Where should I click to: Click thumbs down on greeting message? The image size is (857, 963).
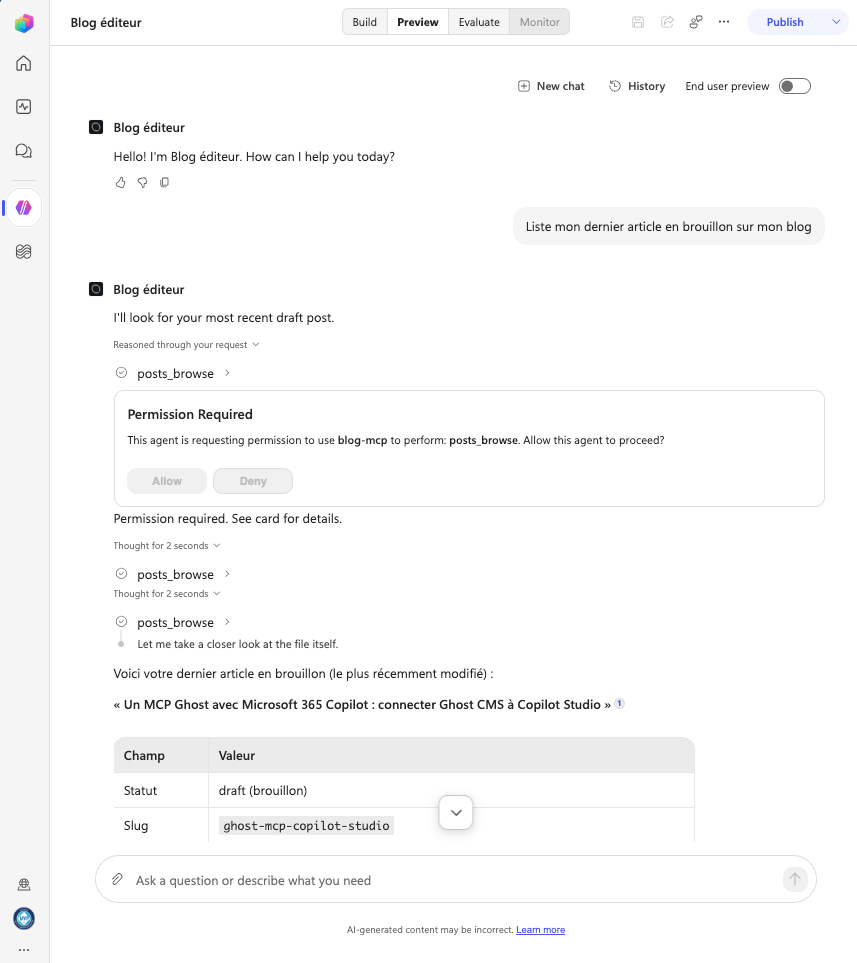[x=143, y=182]
